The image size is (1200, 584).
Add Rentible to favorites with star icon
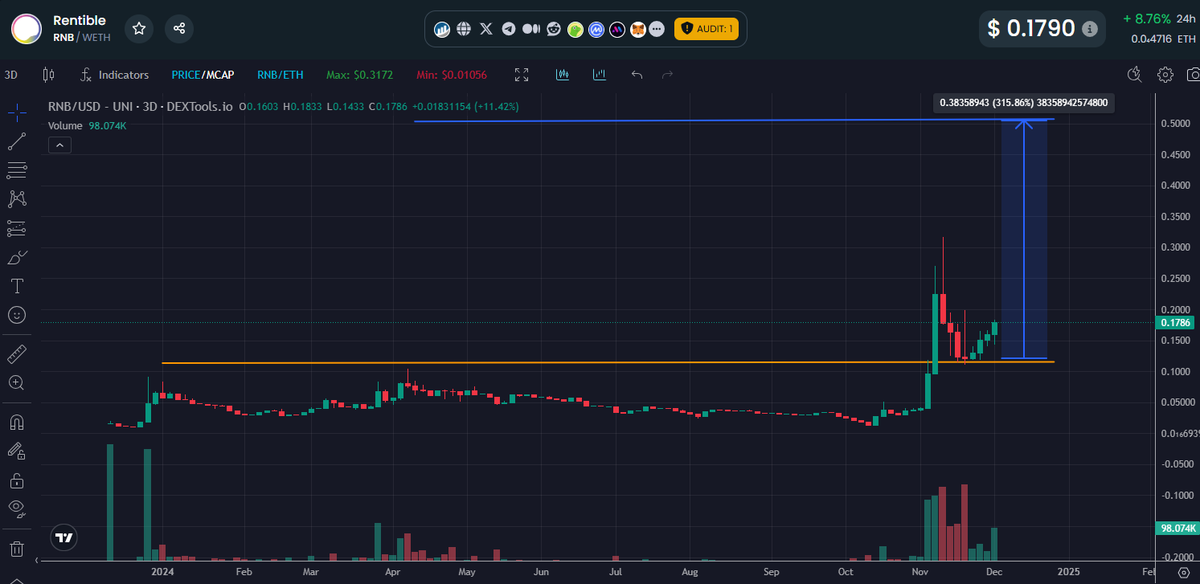[x=139, y=28]
